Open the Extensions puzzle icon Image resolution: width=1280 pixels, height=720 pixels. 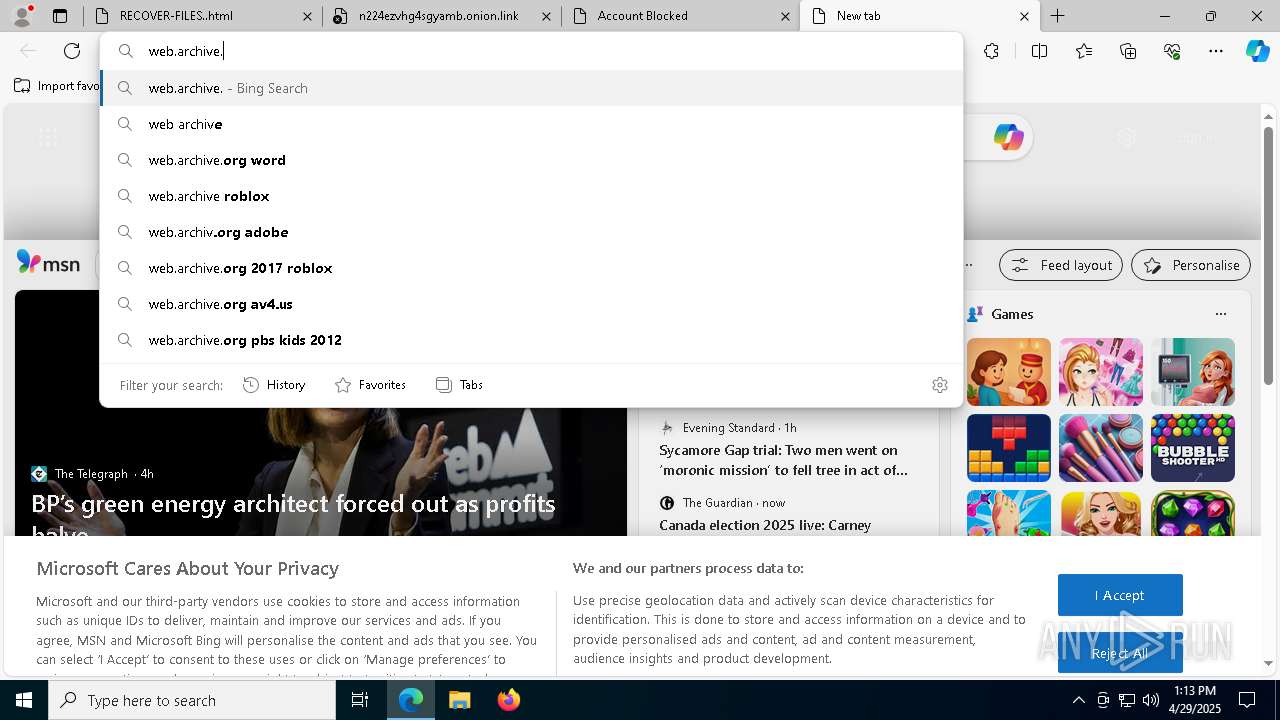(x=991, y=51)
